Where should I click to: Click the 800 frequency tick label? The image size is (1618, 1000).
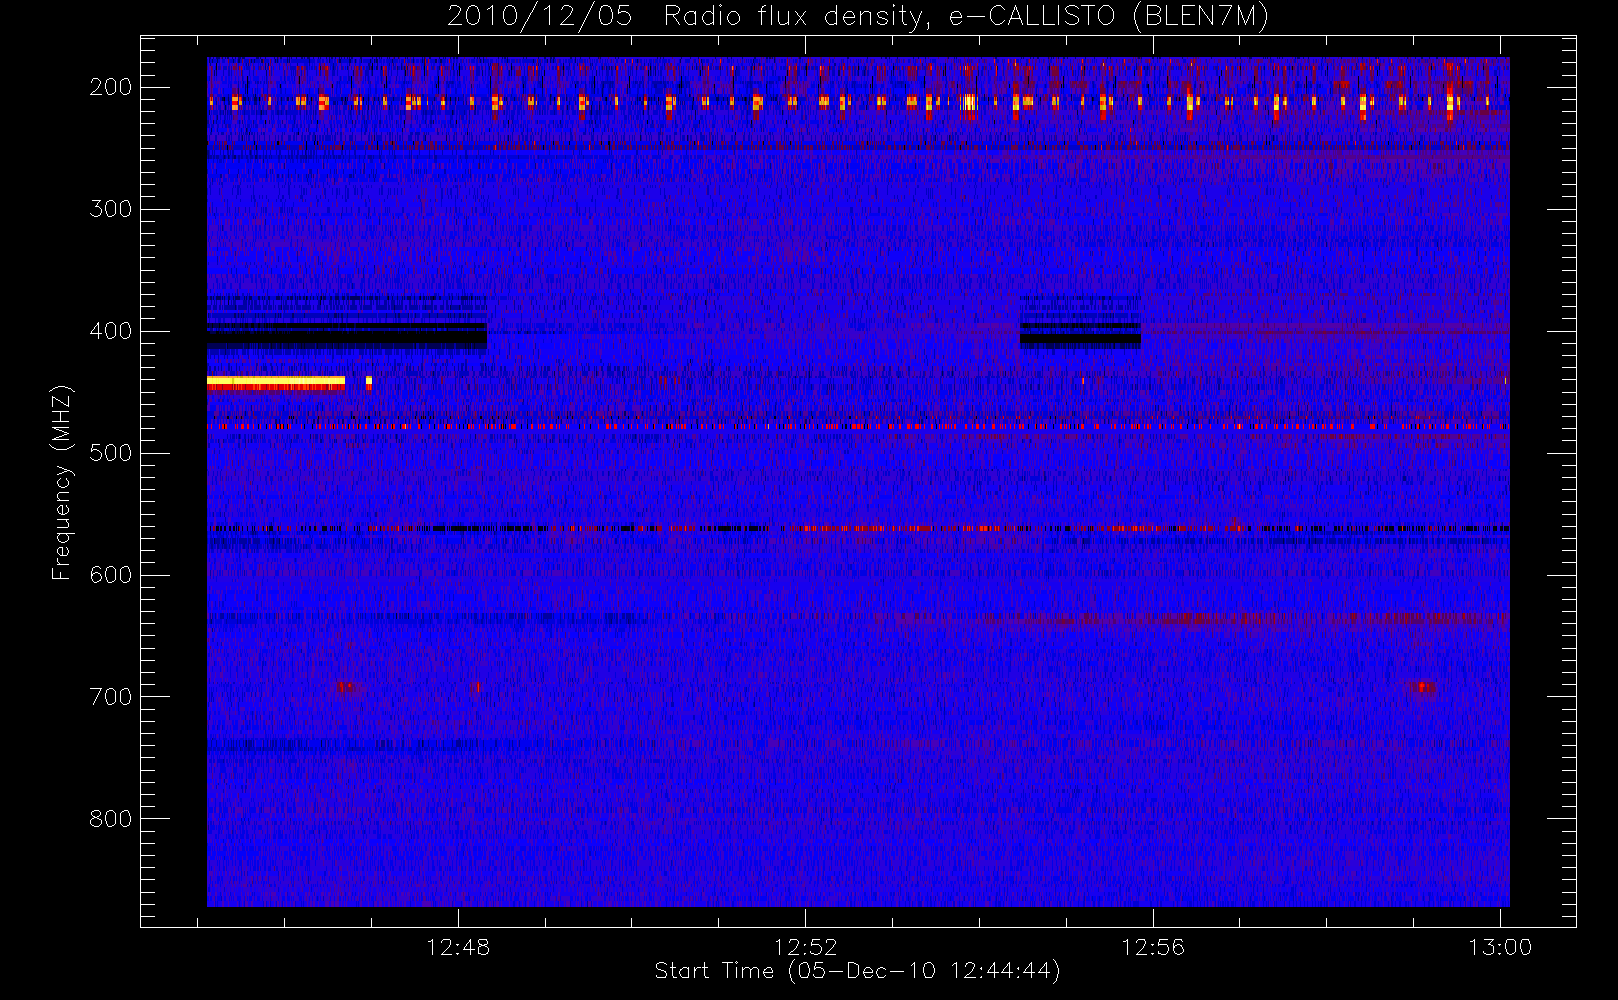point(111,819)
